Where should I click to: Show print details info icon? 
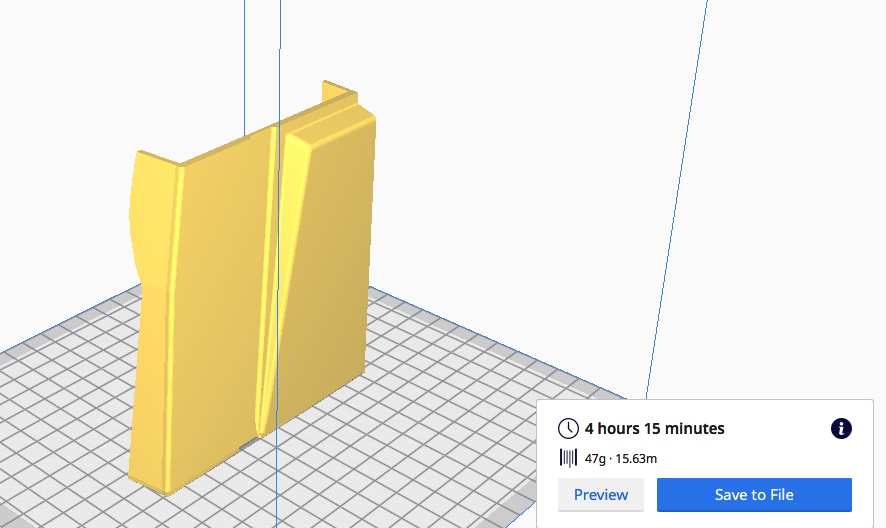pos(841,429)
